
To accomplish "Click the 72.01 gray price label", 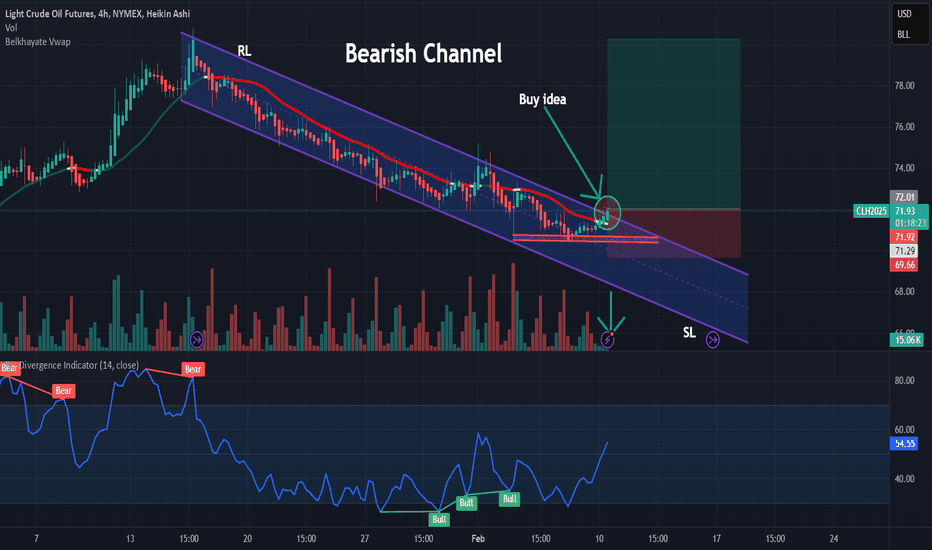I will [904, 197].
